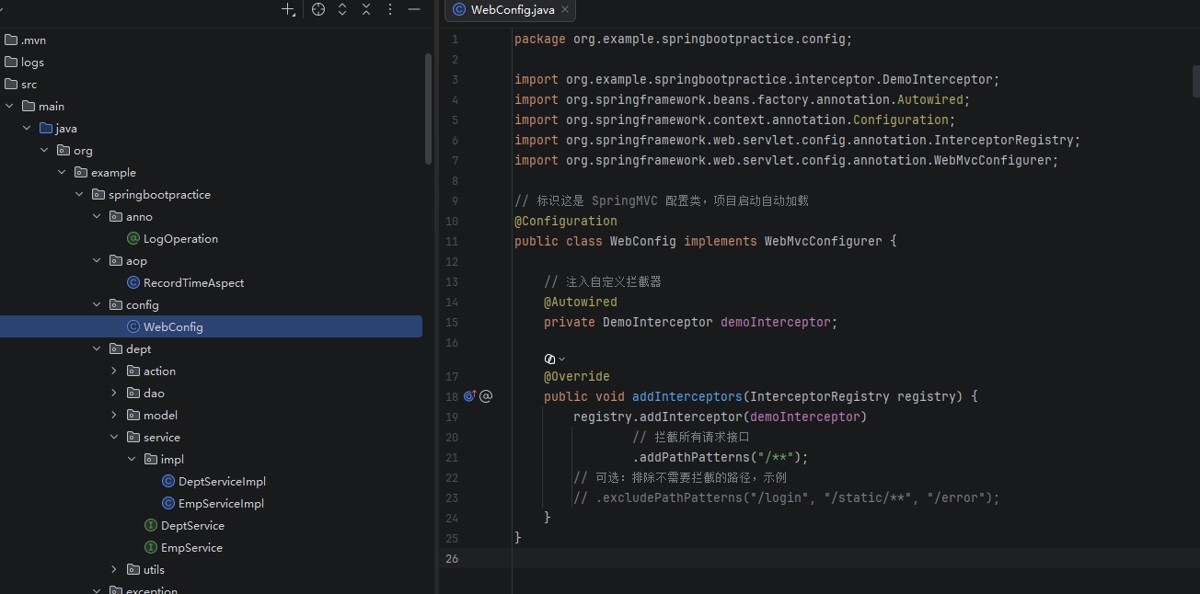Viewport: 1200px width, 594px height.
Task: Close the WebConfig.java tab
Action: click(565, 10)
